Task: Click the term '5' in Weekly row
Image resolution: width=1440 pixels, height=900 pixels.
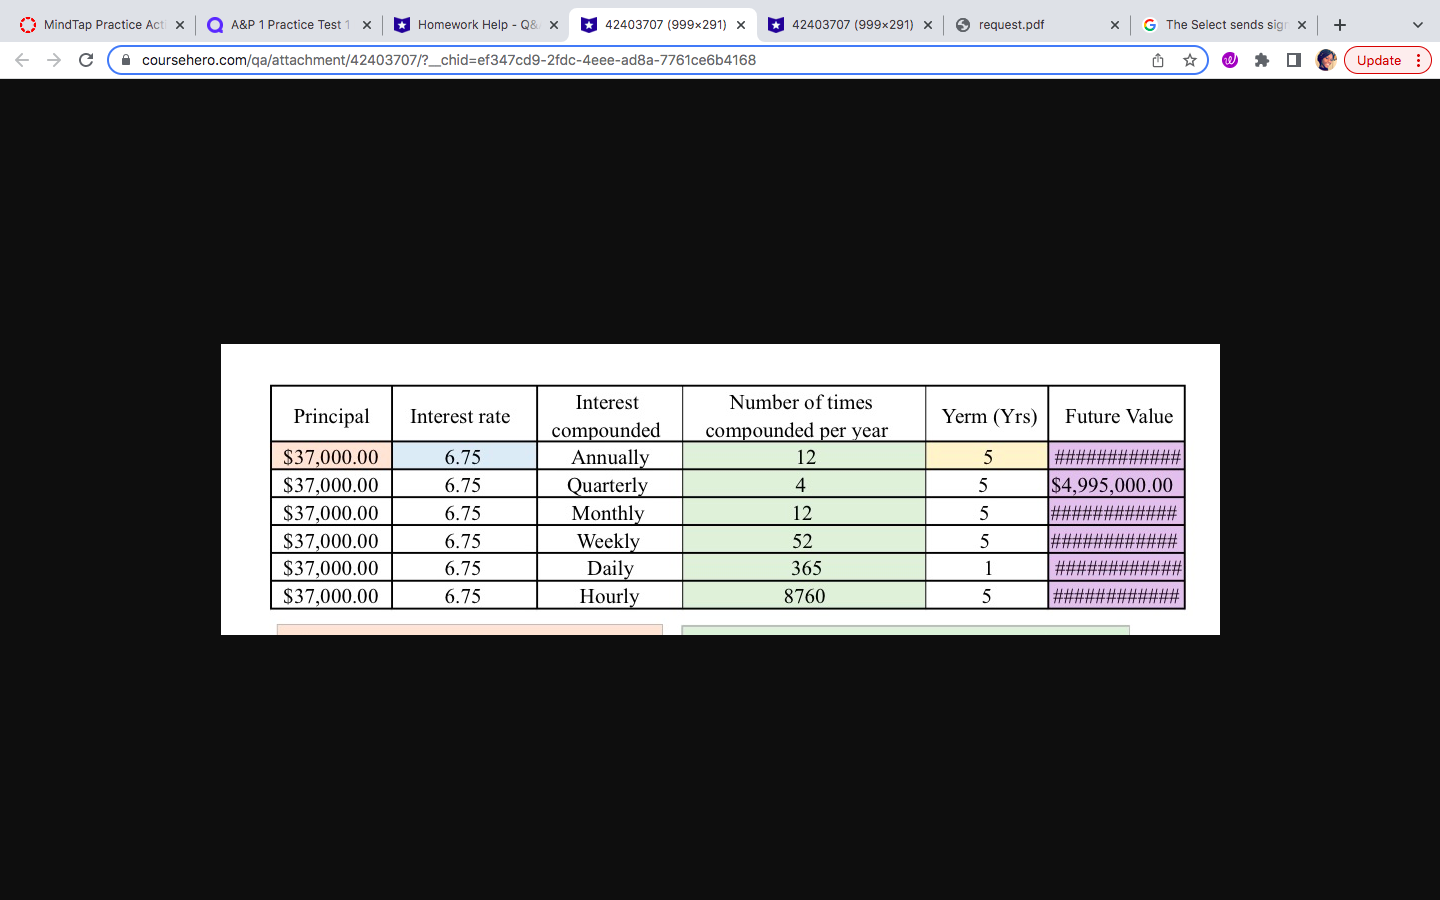Action: (985, 540)
